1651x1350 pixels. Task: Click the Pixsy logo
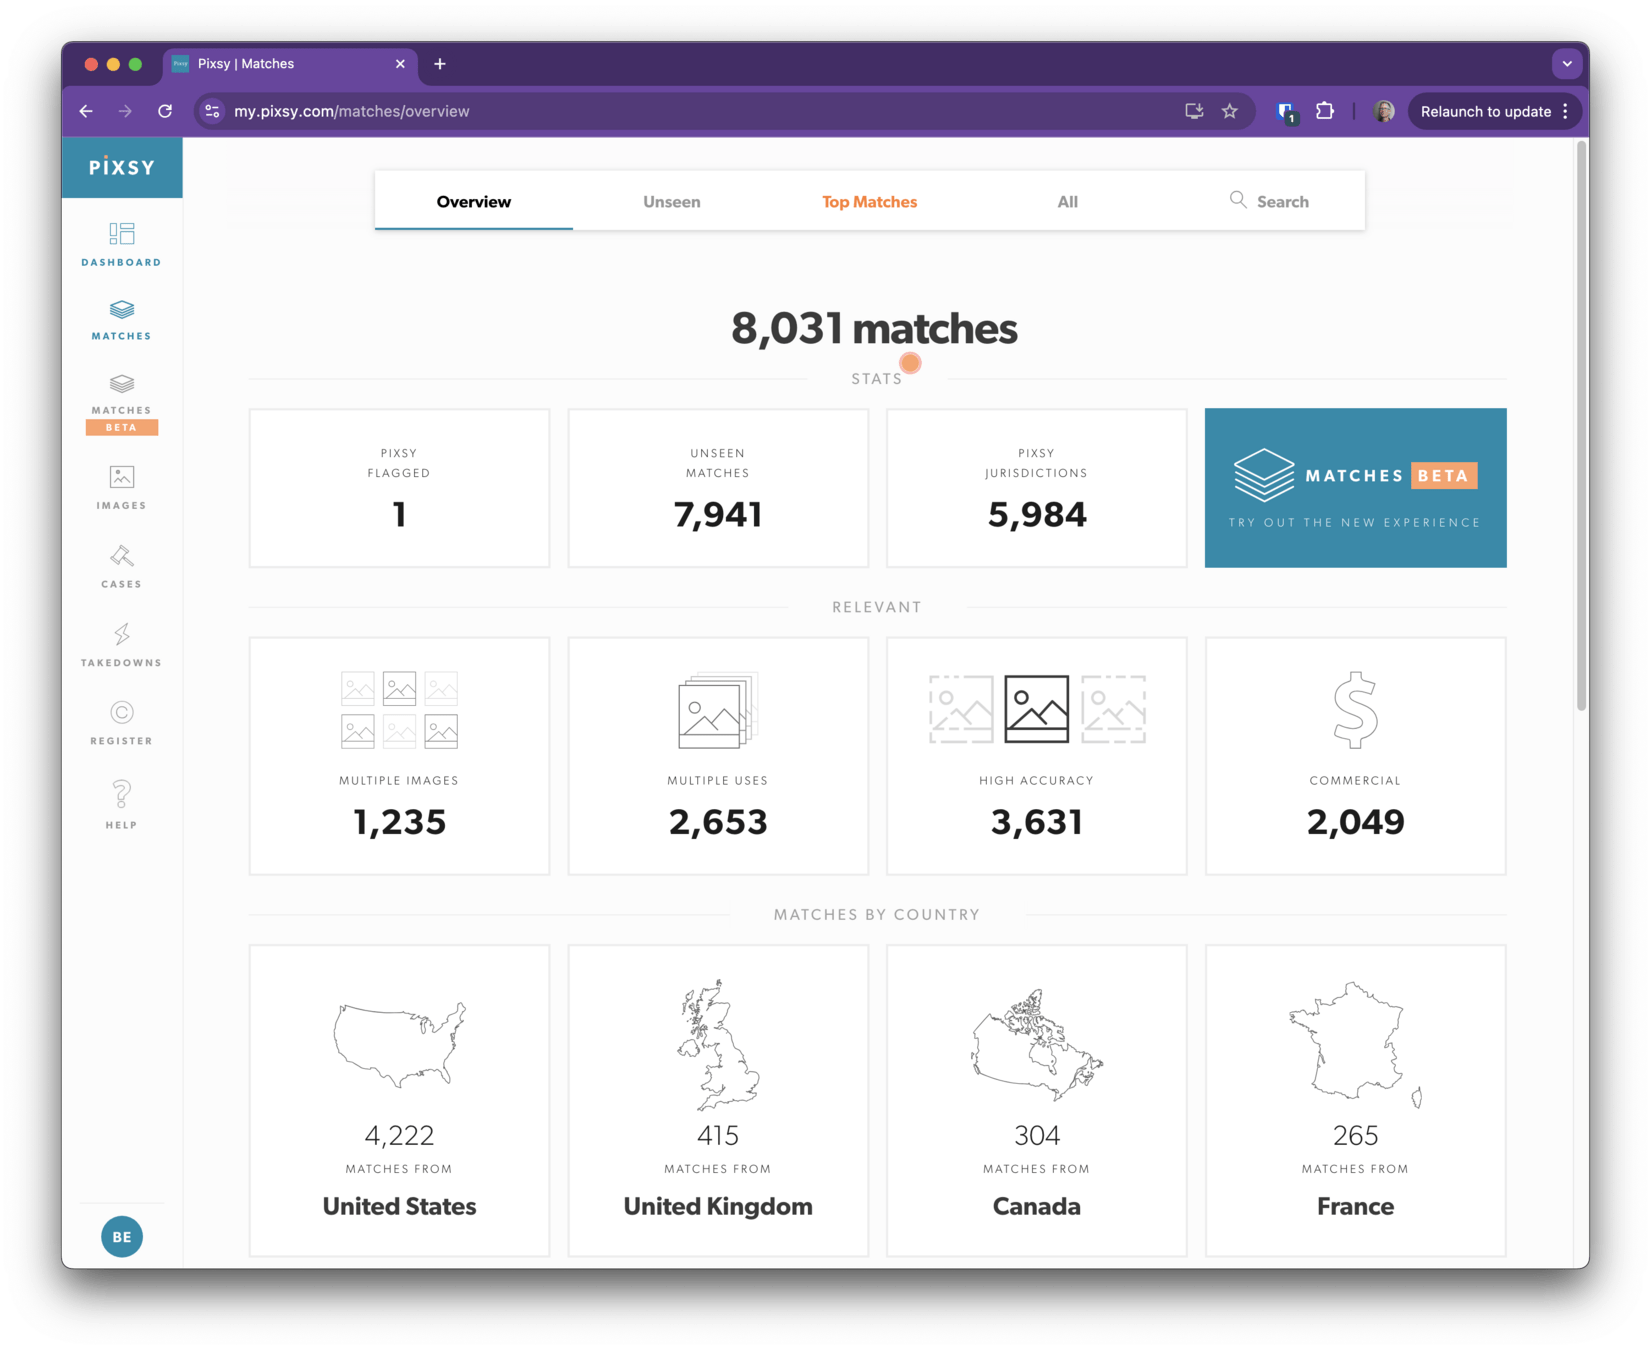click(122, 167)
